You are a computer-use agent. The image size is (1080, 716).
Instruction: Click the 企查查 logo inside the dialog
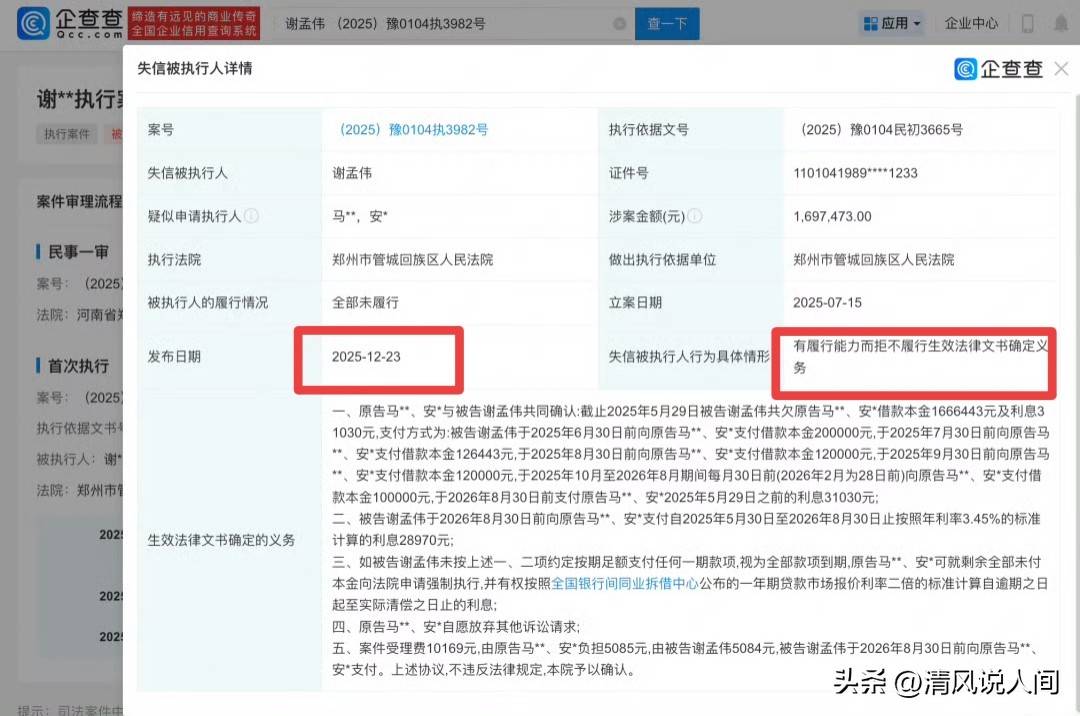tap(998, 68)
